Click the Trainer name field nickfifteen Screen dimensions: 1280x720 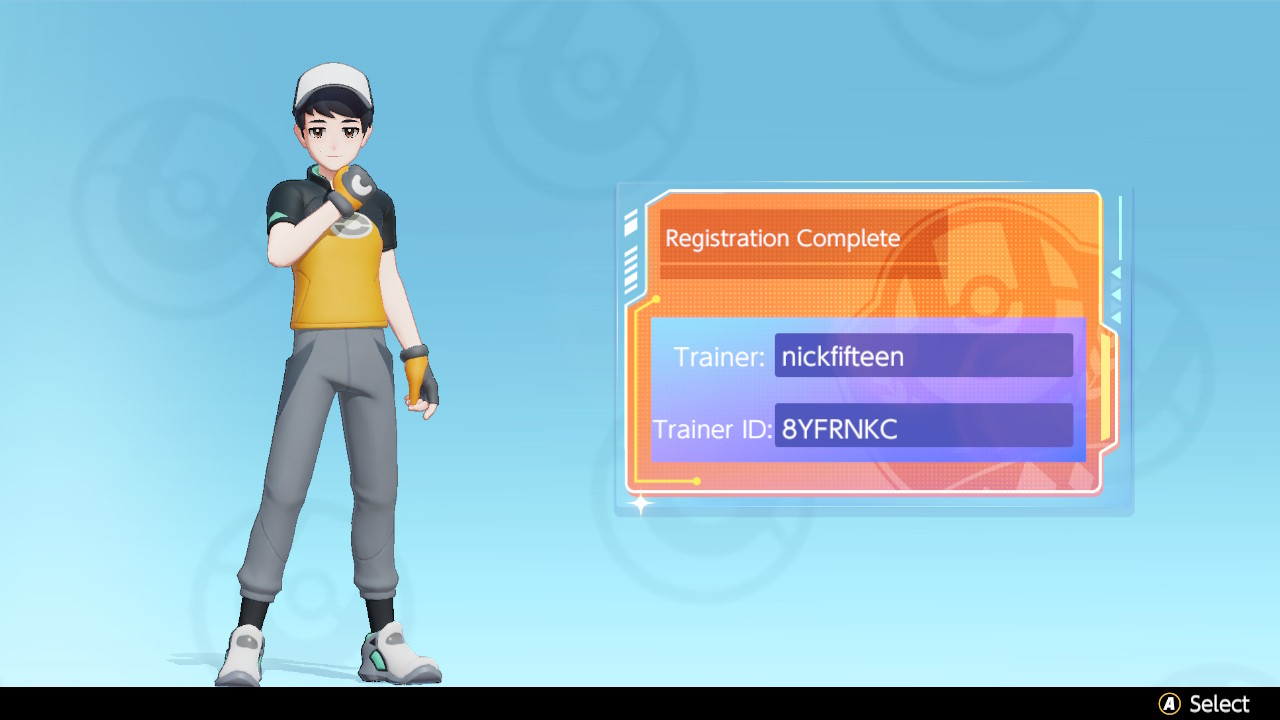tap(923, 356)
